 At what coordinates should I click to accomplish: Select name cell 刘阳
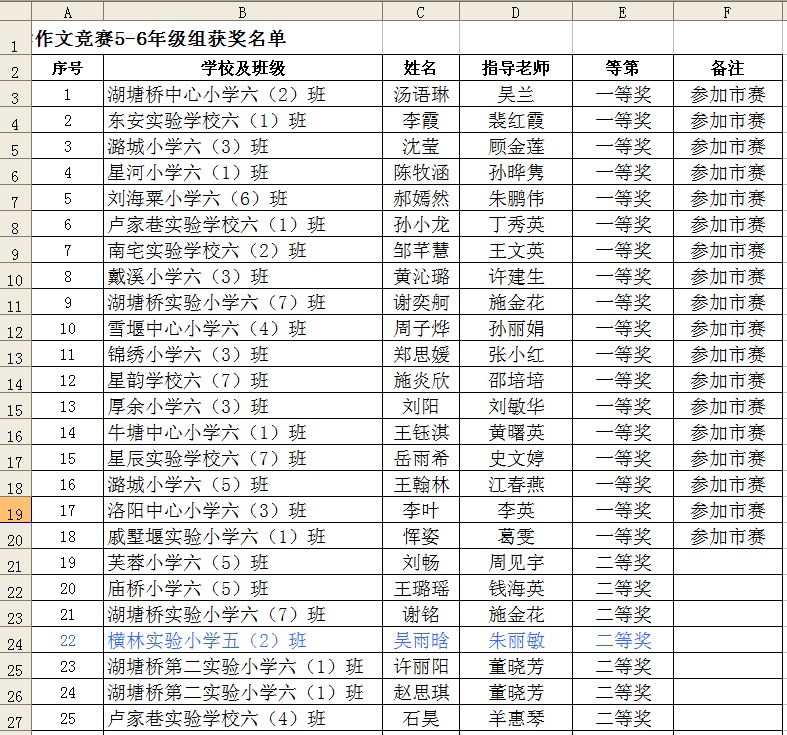click(421, 406)
